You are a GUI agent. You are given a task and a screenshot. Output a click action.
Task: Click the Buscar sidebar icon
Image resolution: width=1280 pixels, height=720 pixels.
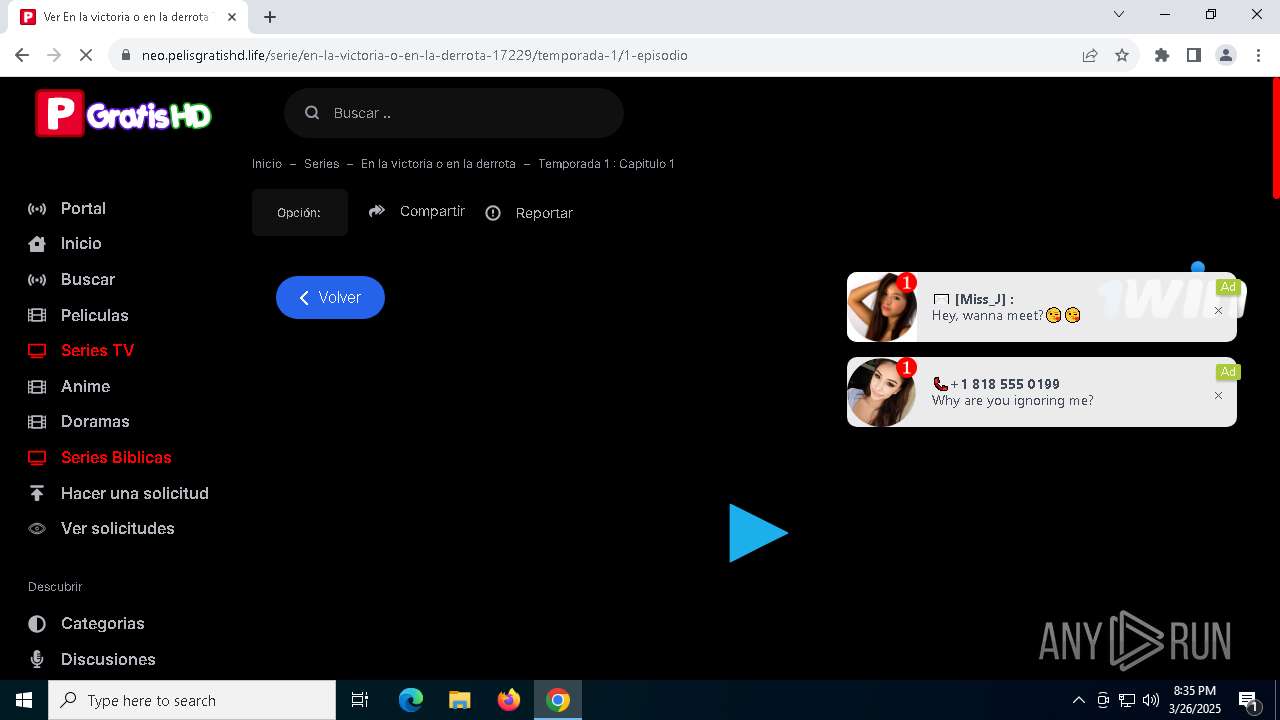point(37,280)
